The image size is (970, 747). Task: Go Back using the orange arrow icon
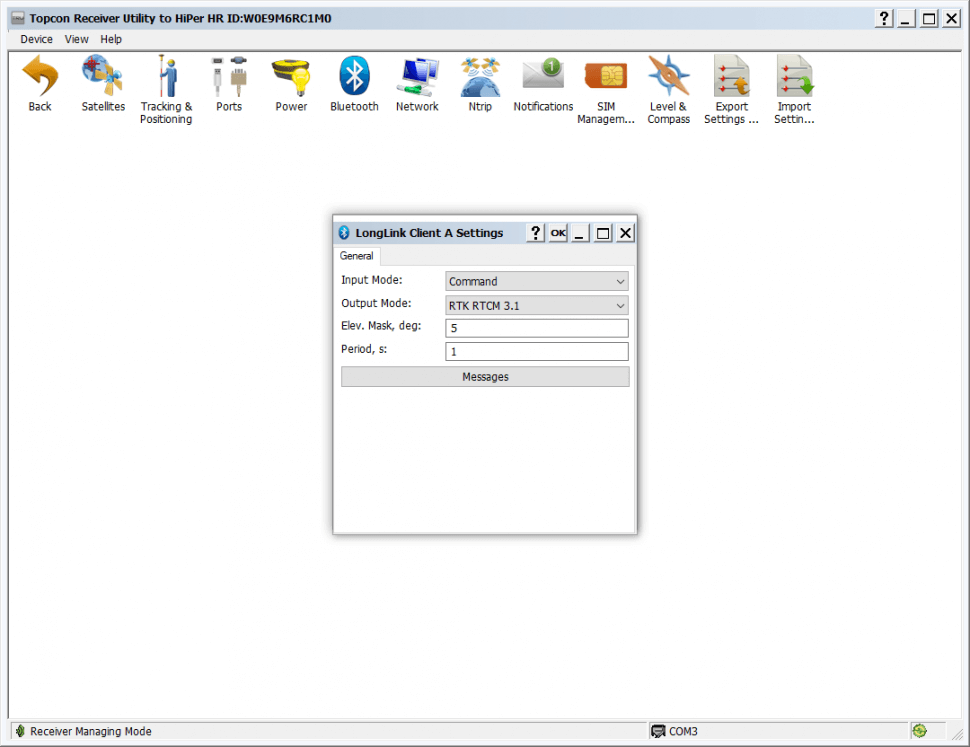[x=40, y=83]
